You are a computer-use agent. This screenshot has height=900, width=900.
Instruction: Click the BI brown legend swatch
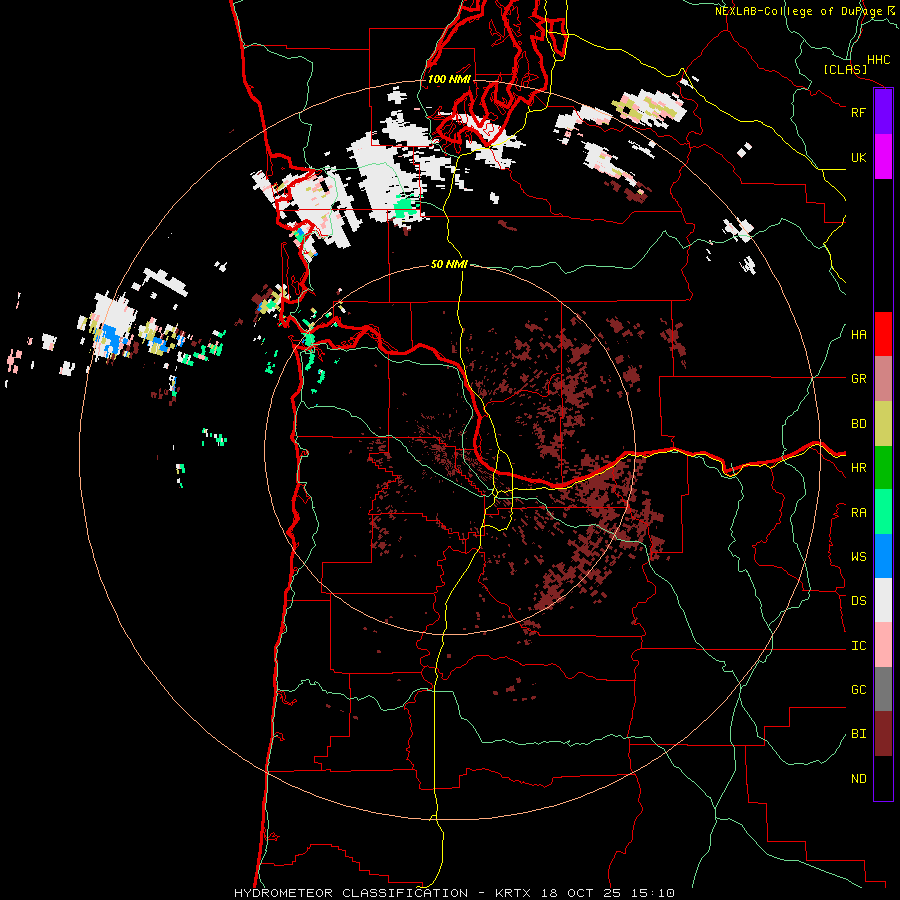click(x=883, y=734)
